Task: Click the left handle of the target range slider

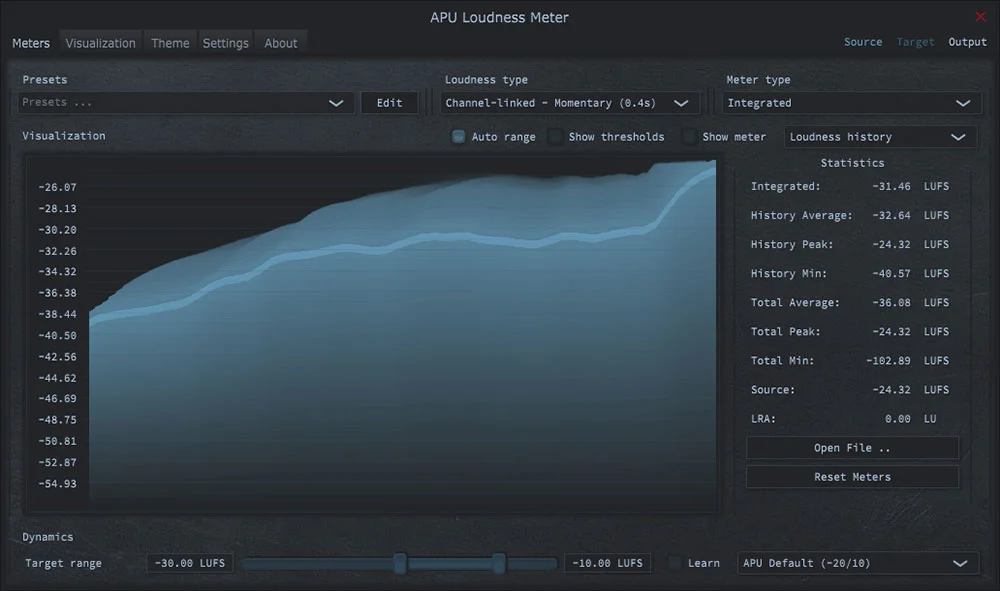Action: (399, 563)
